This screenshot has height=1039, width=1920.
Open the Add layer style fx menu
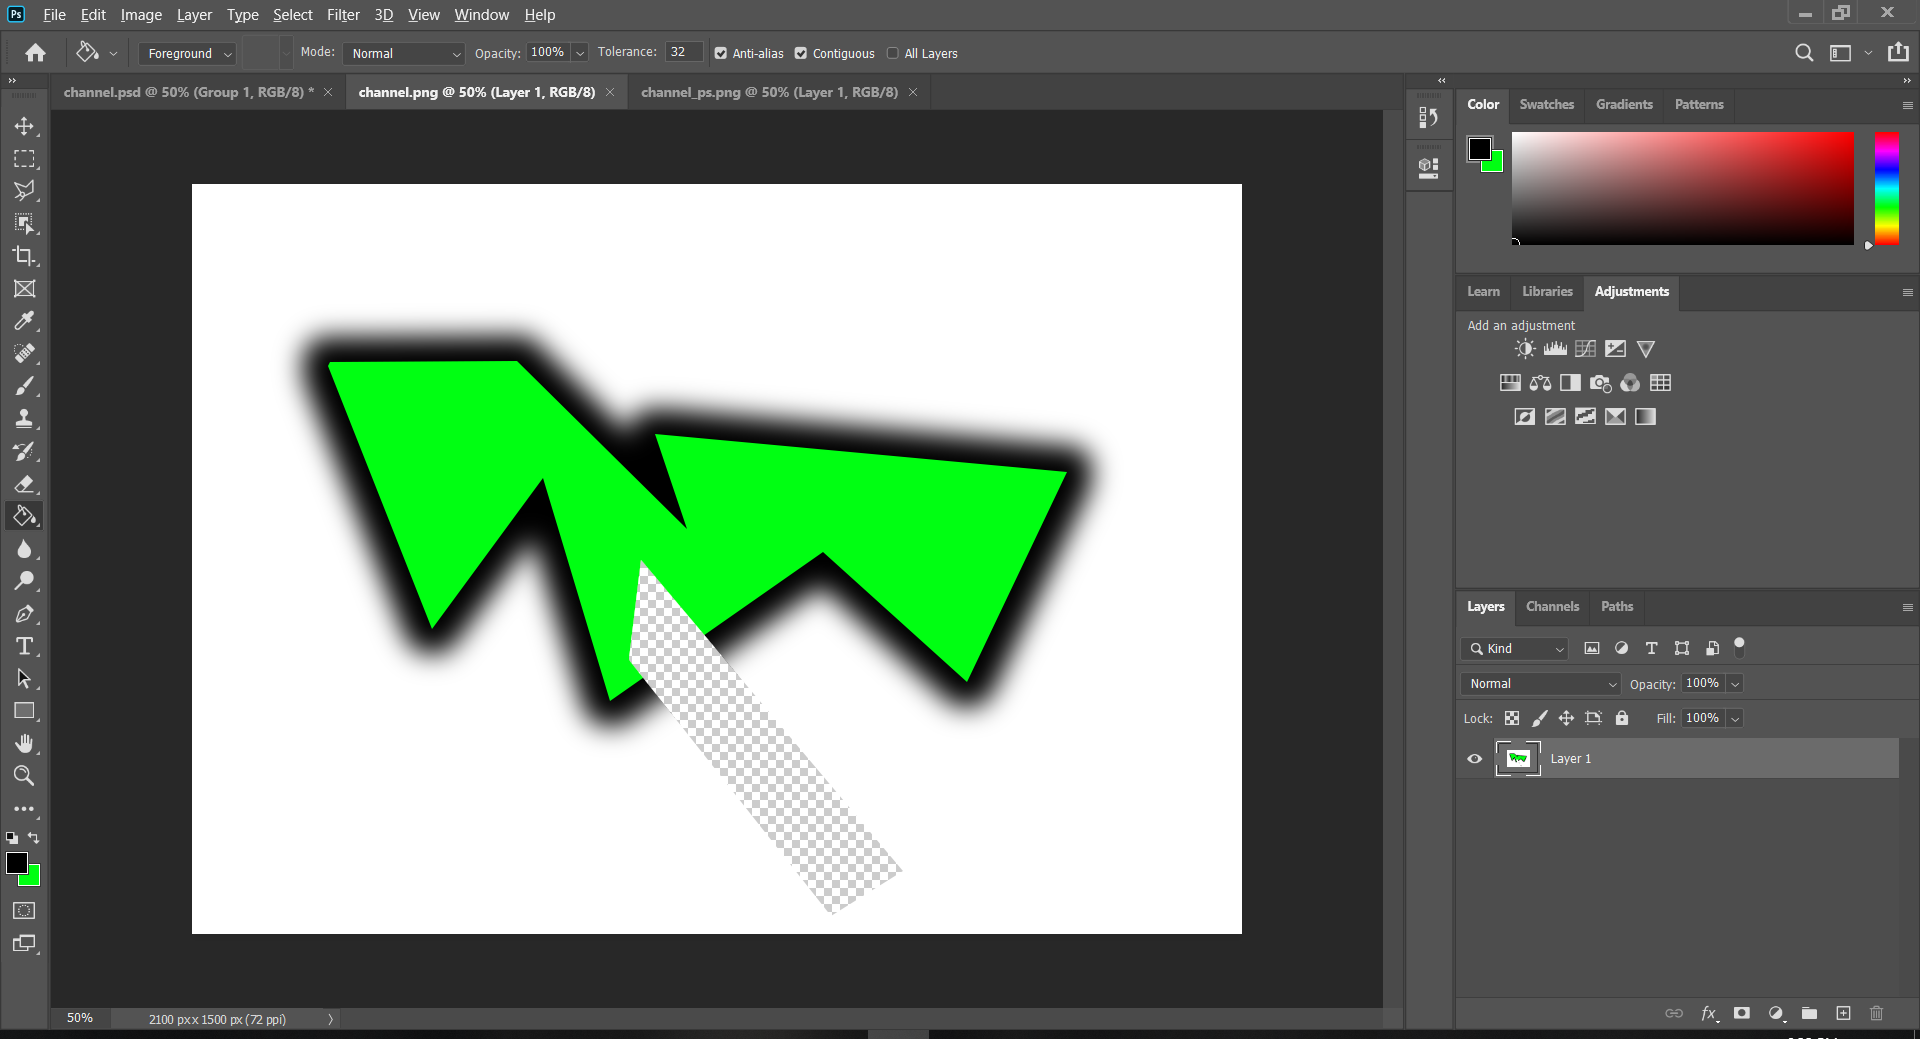1710,1013
